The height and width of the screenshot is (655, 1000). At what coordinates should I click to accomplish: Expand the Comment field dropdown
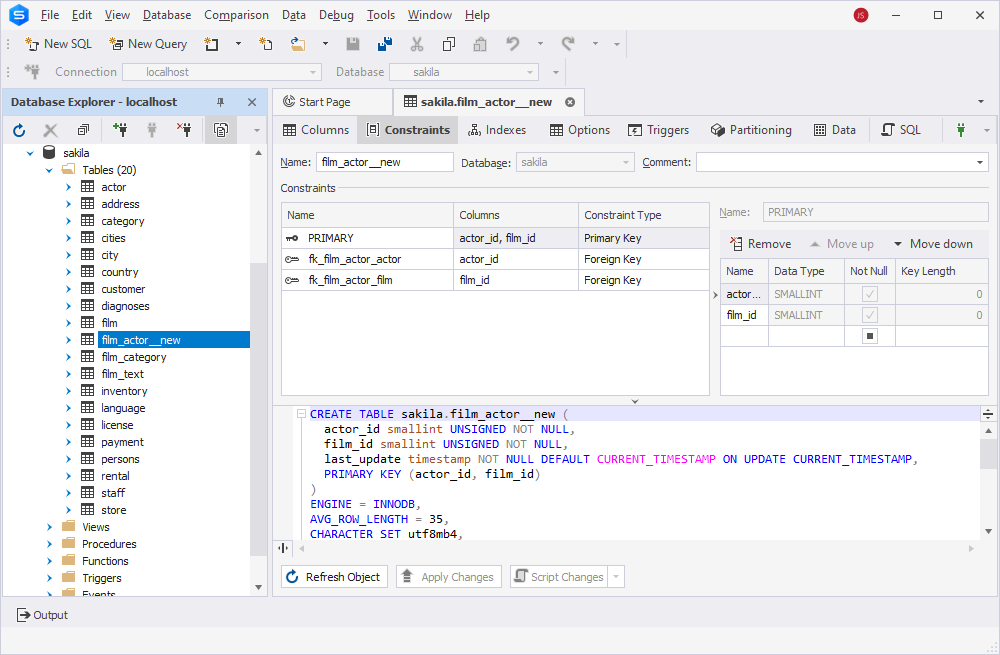[x=980, y=163]
